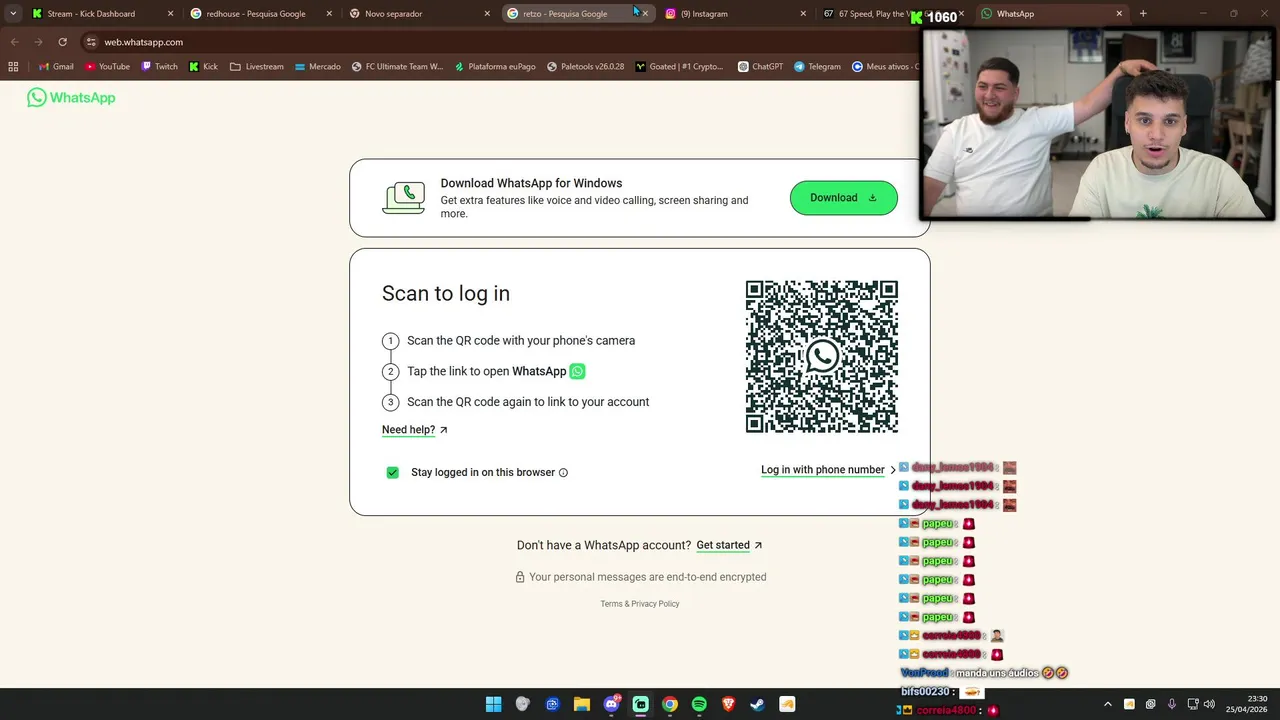Open the Telegram bookmark

(x=817, y=67)
